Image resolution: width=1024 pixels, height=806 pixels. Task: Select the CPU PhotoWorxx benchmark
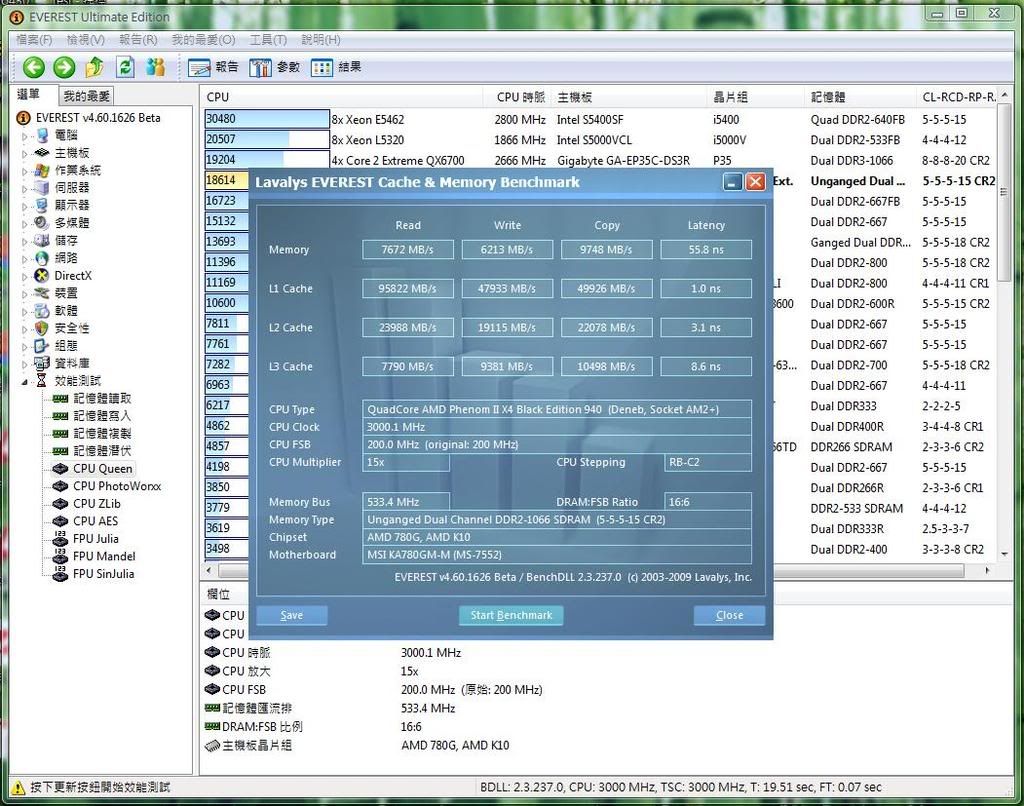(x=117, y=486)
